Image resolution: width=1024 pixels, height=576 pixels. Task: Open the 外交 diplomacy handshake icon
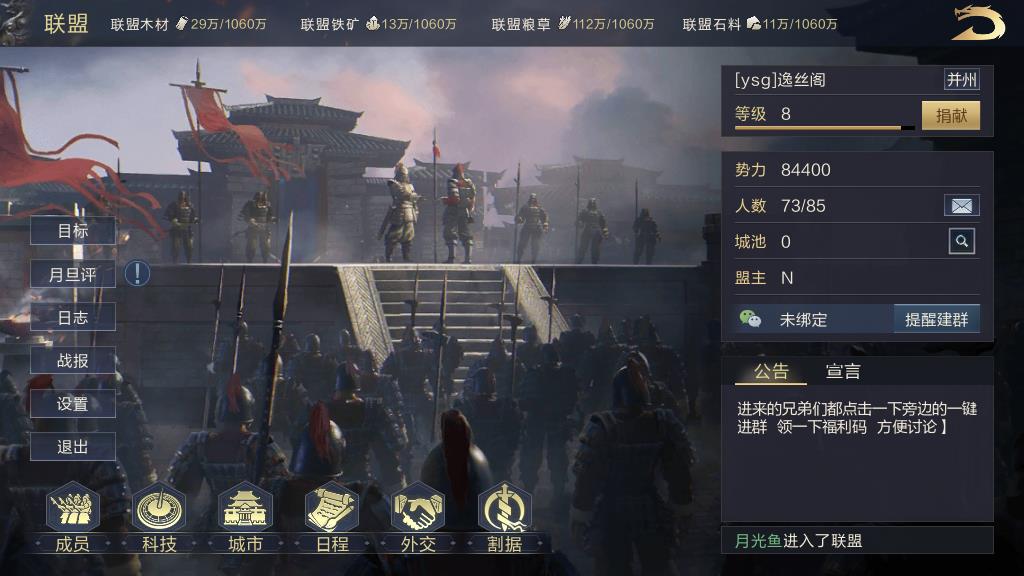[418, 509]
